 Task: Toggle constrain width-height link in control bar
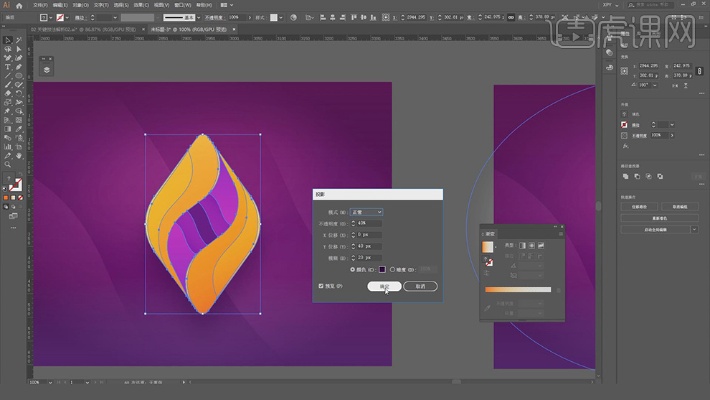(x=511, y=17)
